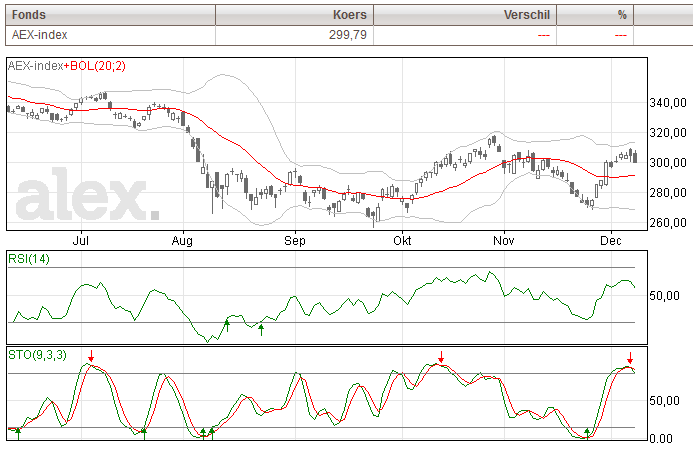This screenshot has height=450, width=693.
Task: Click the green buy arrow near STO late November low
Action: (587, 433)
